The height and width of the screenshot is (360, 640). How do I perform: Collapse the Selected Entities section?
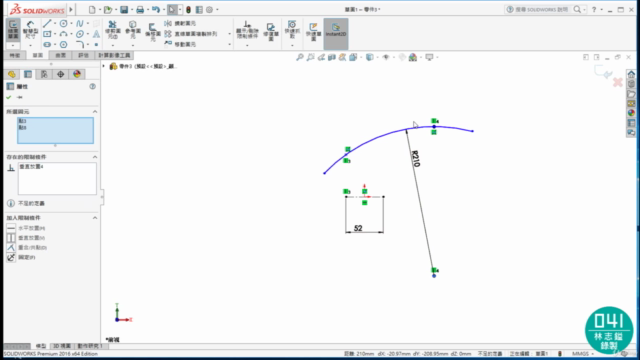[x=95, y=111]
